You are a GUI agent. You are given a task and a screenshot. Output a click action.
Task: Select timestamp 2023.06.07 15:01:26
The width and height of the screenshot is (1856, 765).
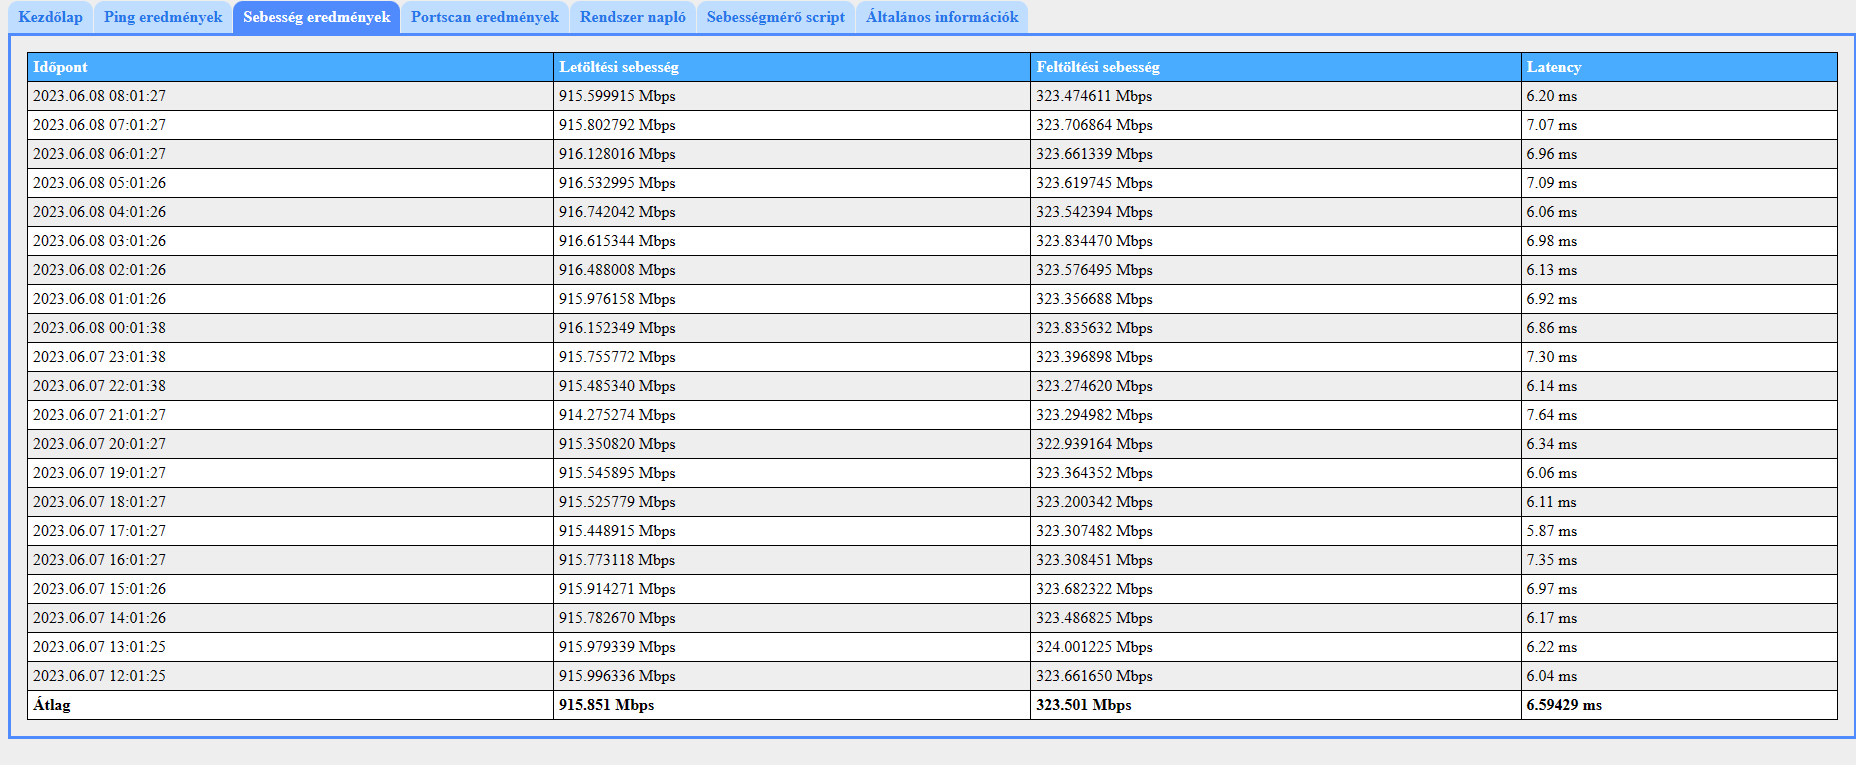(100, 589)
